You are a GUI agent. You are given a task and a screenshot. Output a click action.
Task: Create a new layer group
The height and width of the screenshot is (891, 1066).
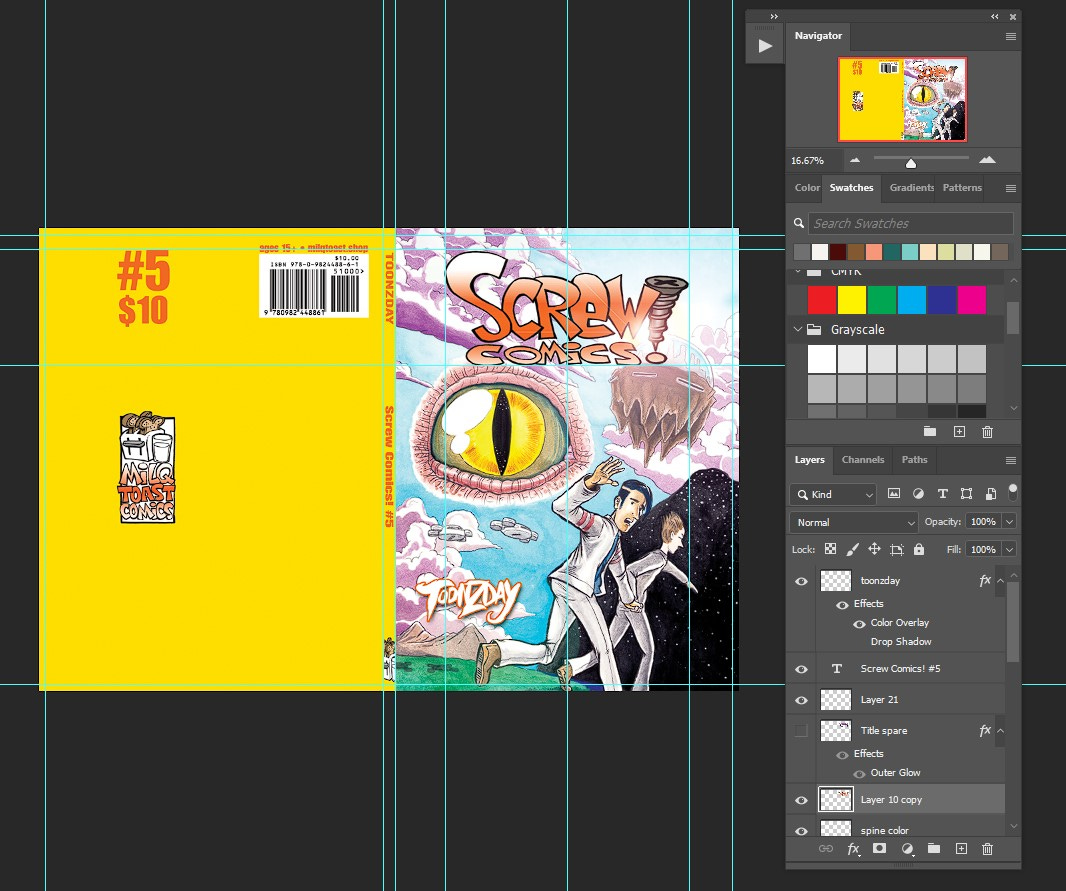(933, 848)
